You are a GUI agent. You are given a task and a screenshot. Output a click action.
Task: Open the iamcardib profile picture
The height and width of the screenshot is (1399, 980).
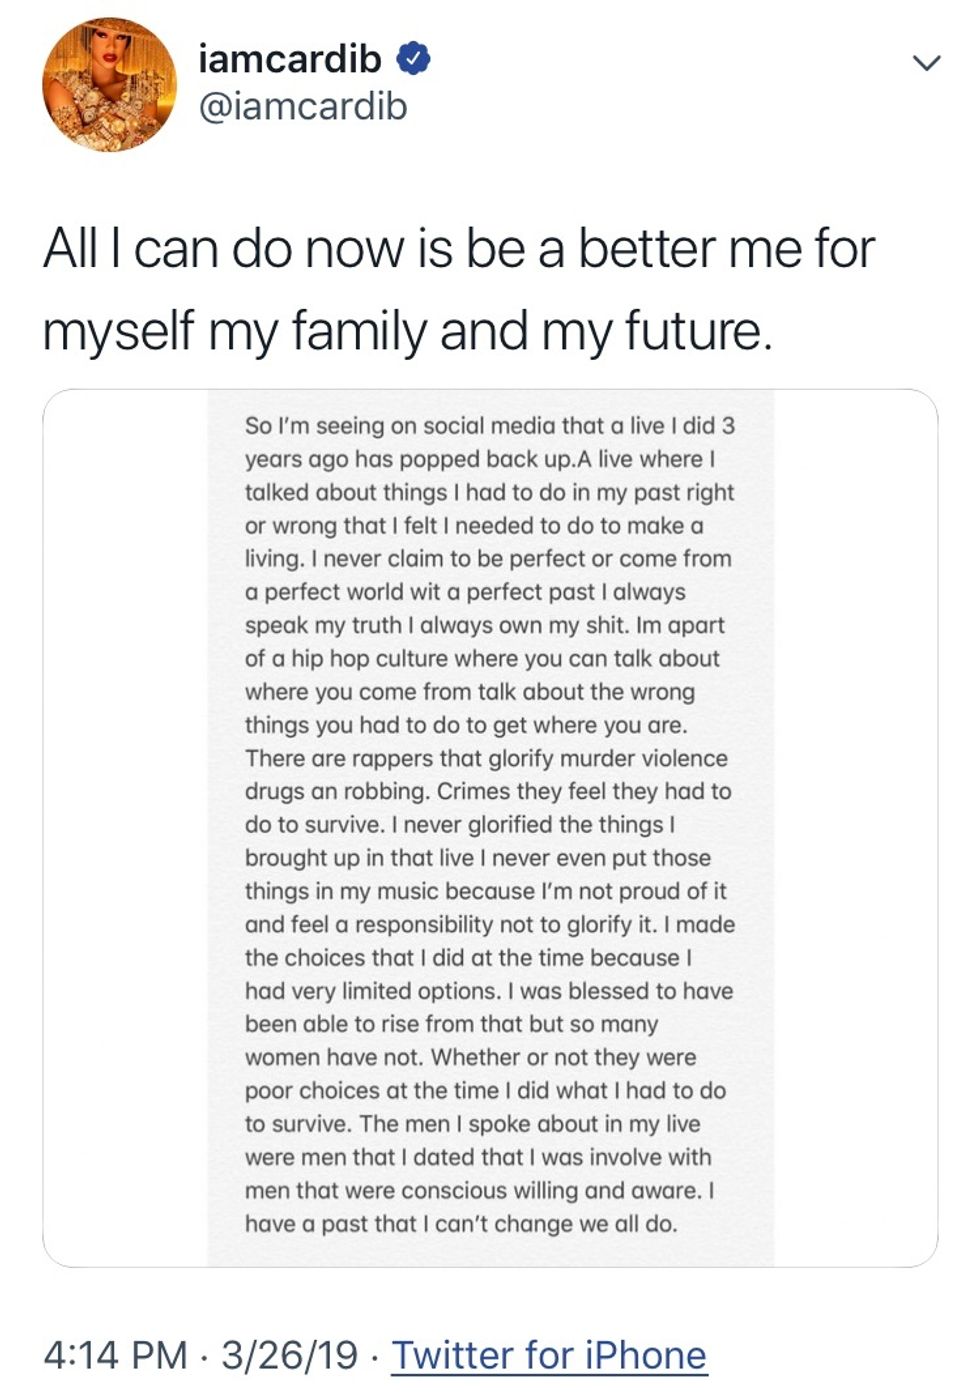click(109, 85)
